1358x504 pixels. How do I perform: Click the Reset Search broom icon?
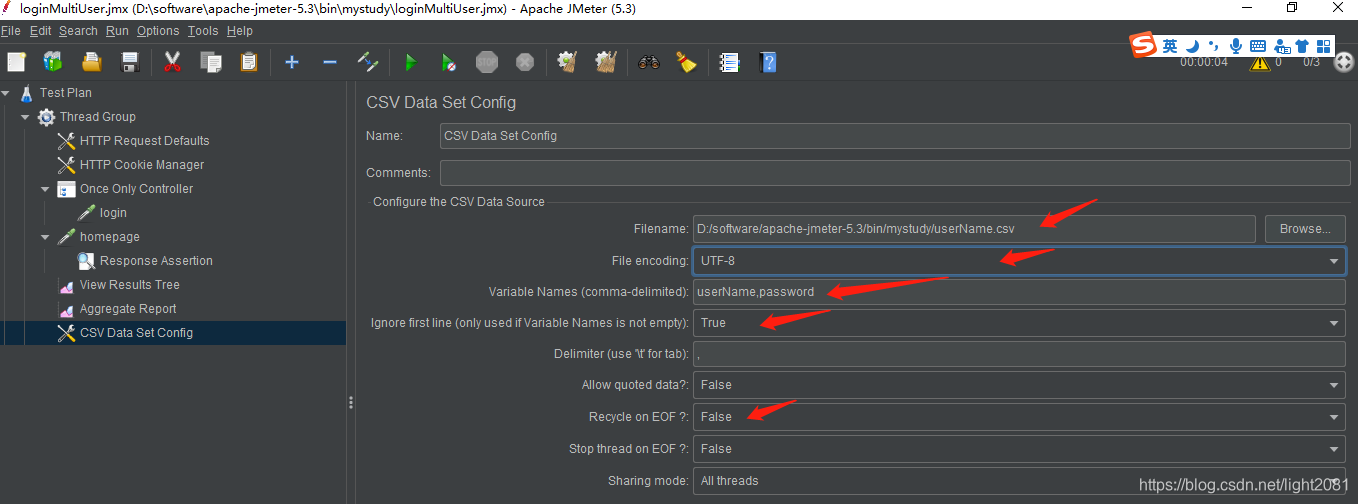pos(686,62)
